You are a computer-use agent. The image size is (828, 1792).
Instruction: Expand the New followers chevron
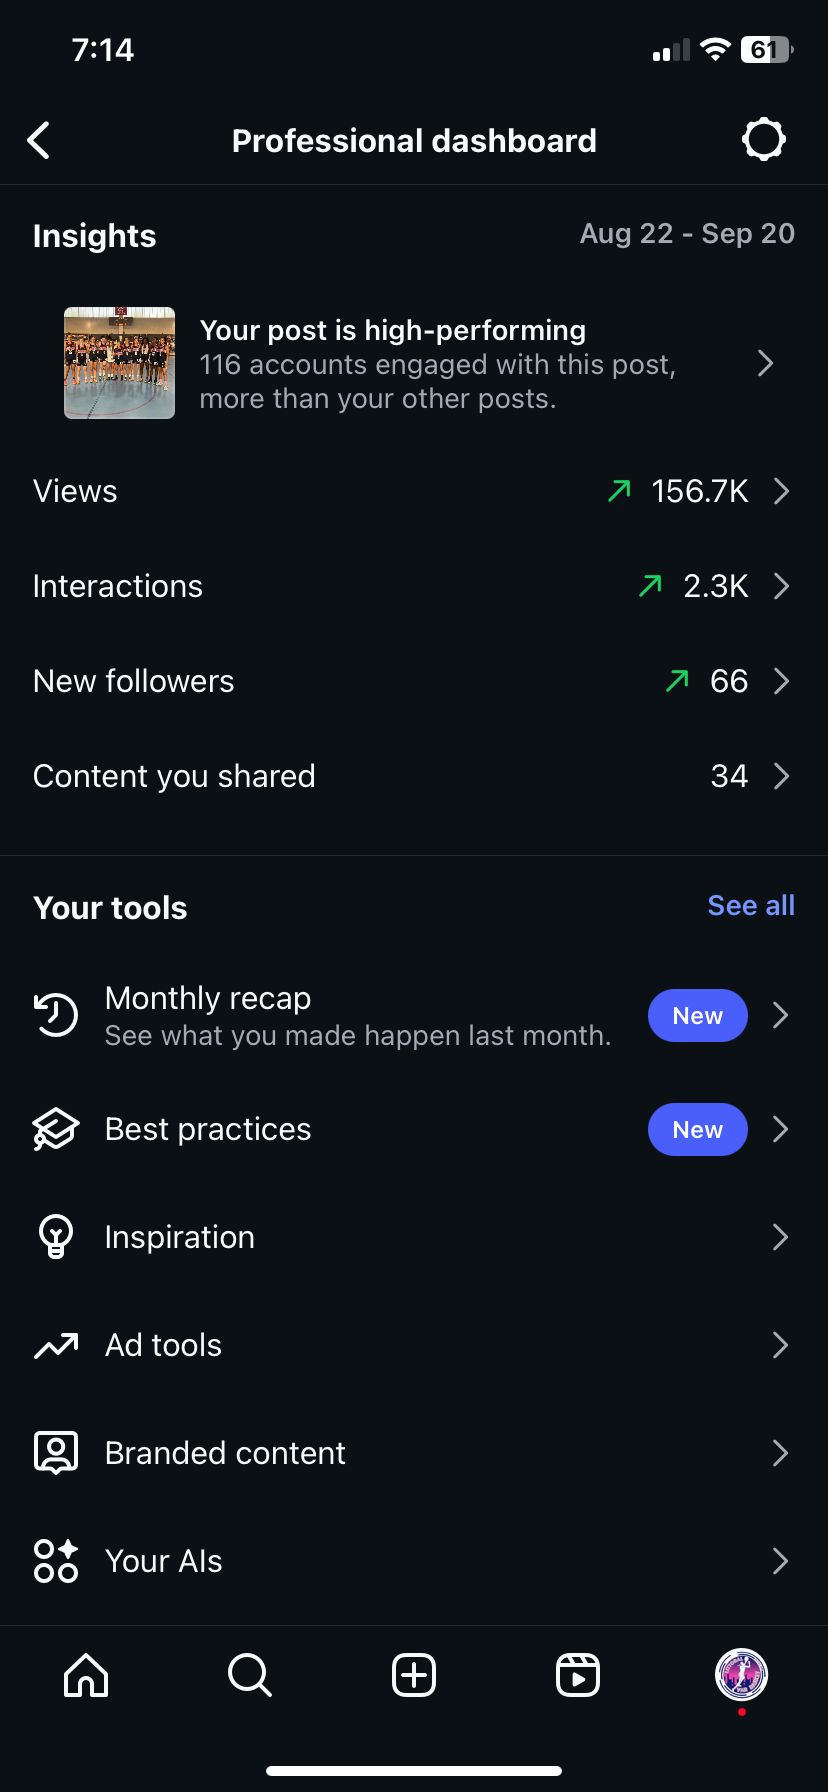pyautogui.click(x=781, y=681)
